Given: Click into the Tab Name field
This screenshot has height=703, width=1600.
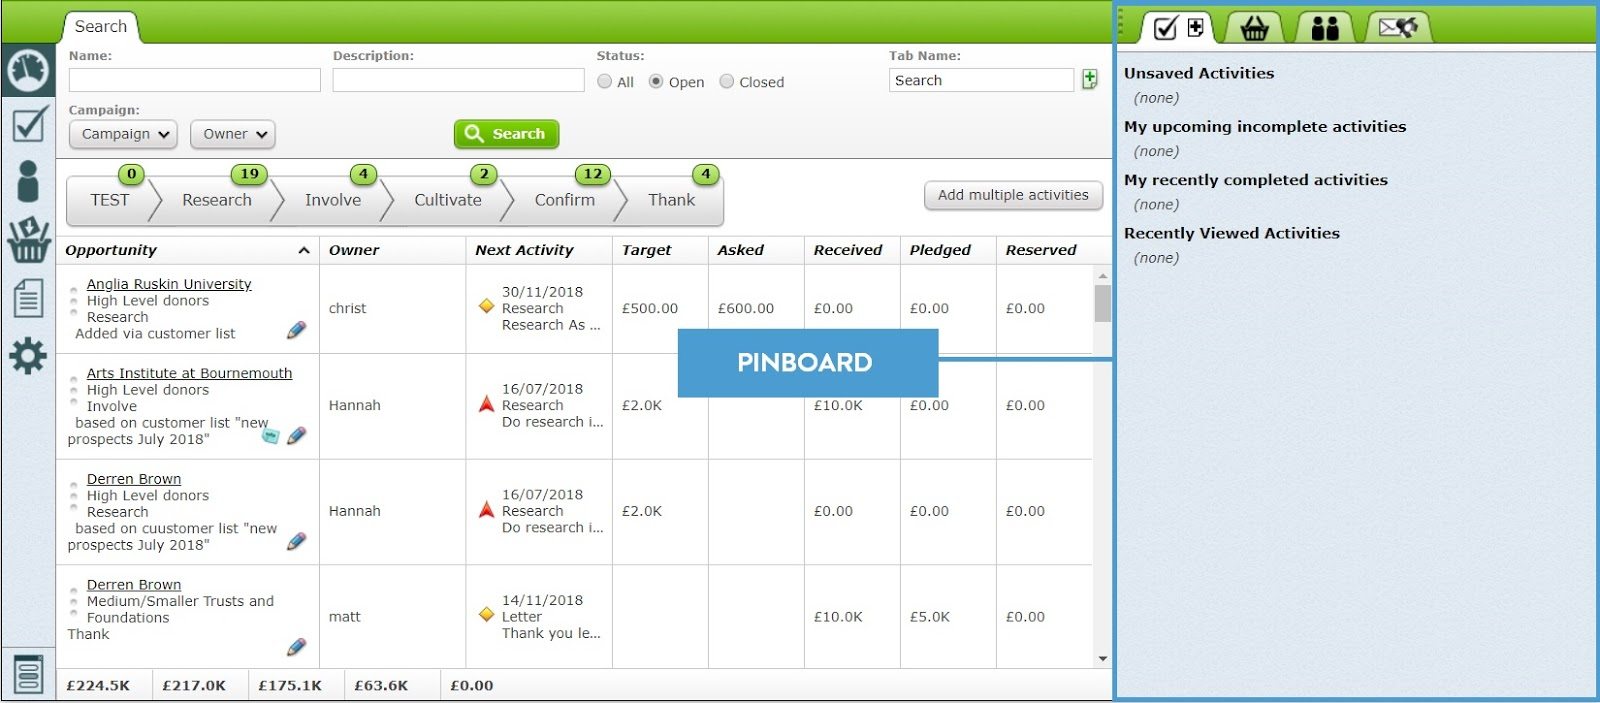Looking at the screenshot, I should click(981, 80).
